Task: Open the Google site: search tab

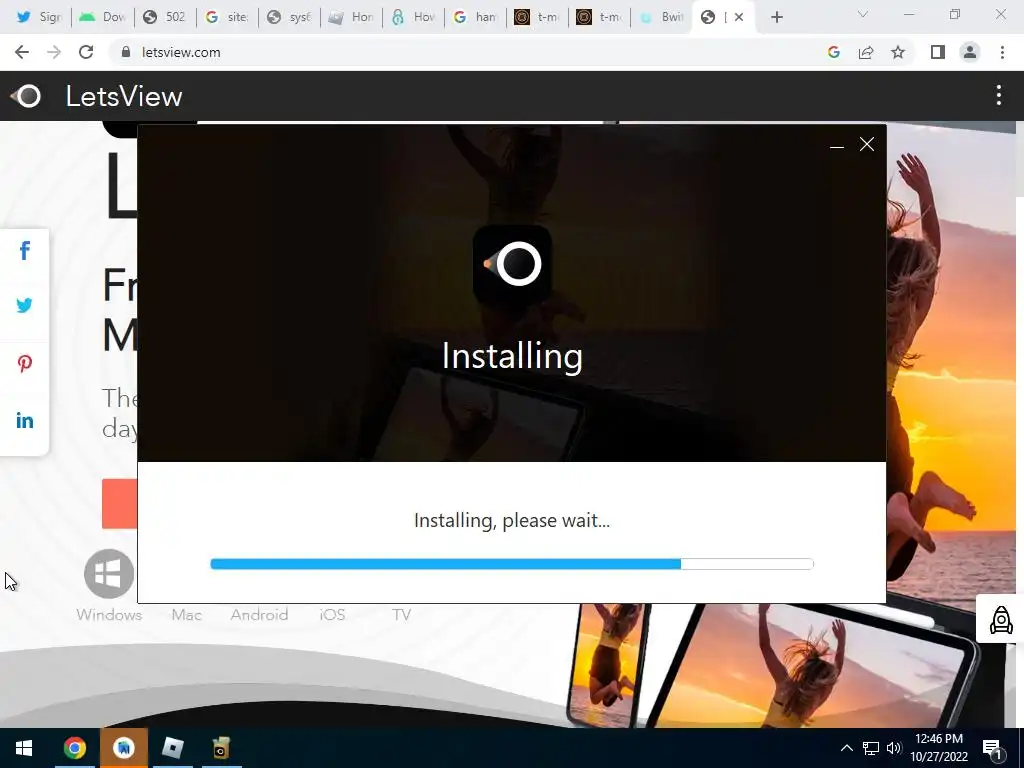Action: coord(226,17)
